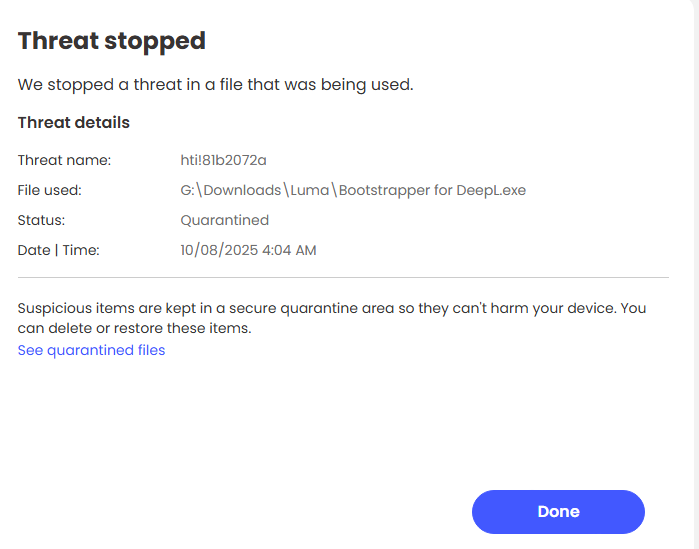
Task: Click the Luma folder in file path
Action: (311, 190)
